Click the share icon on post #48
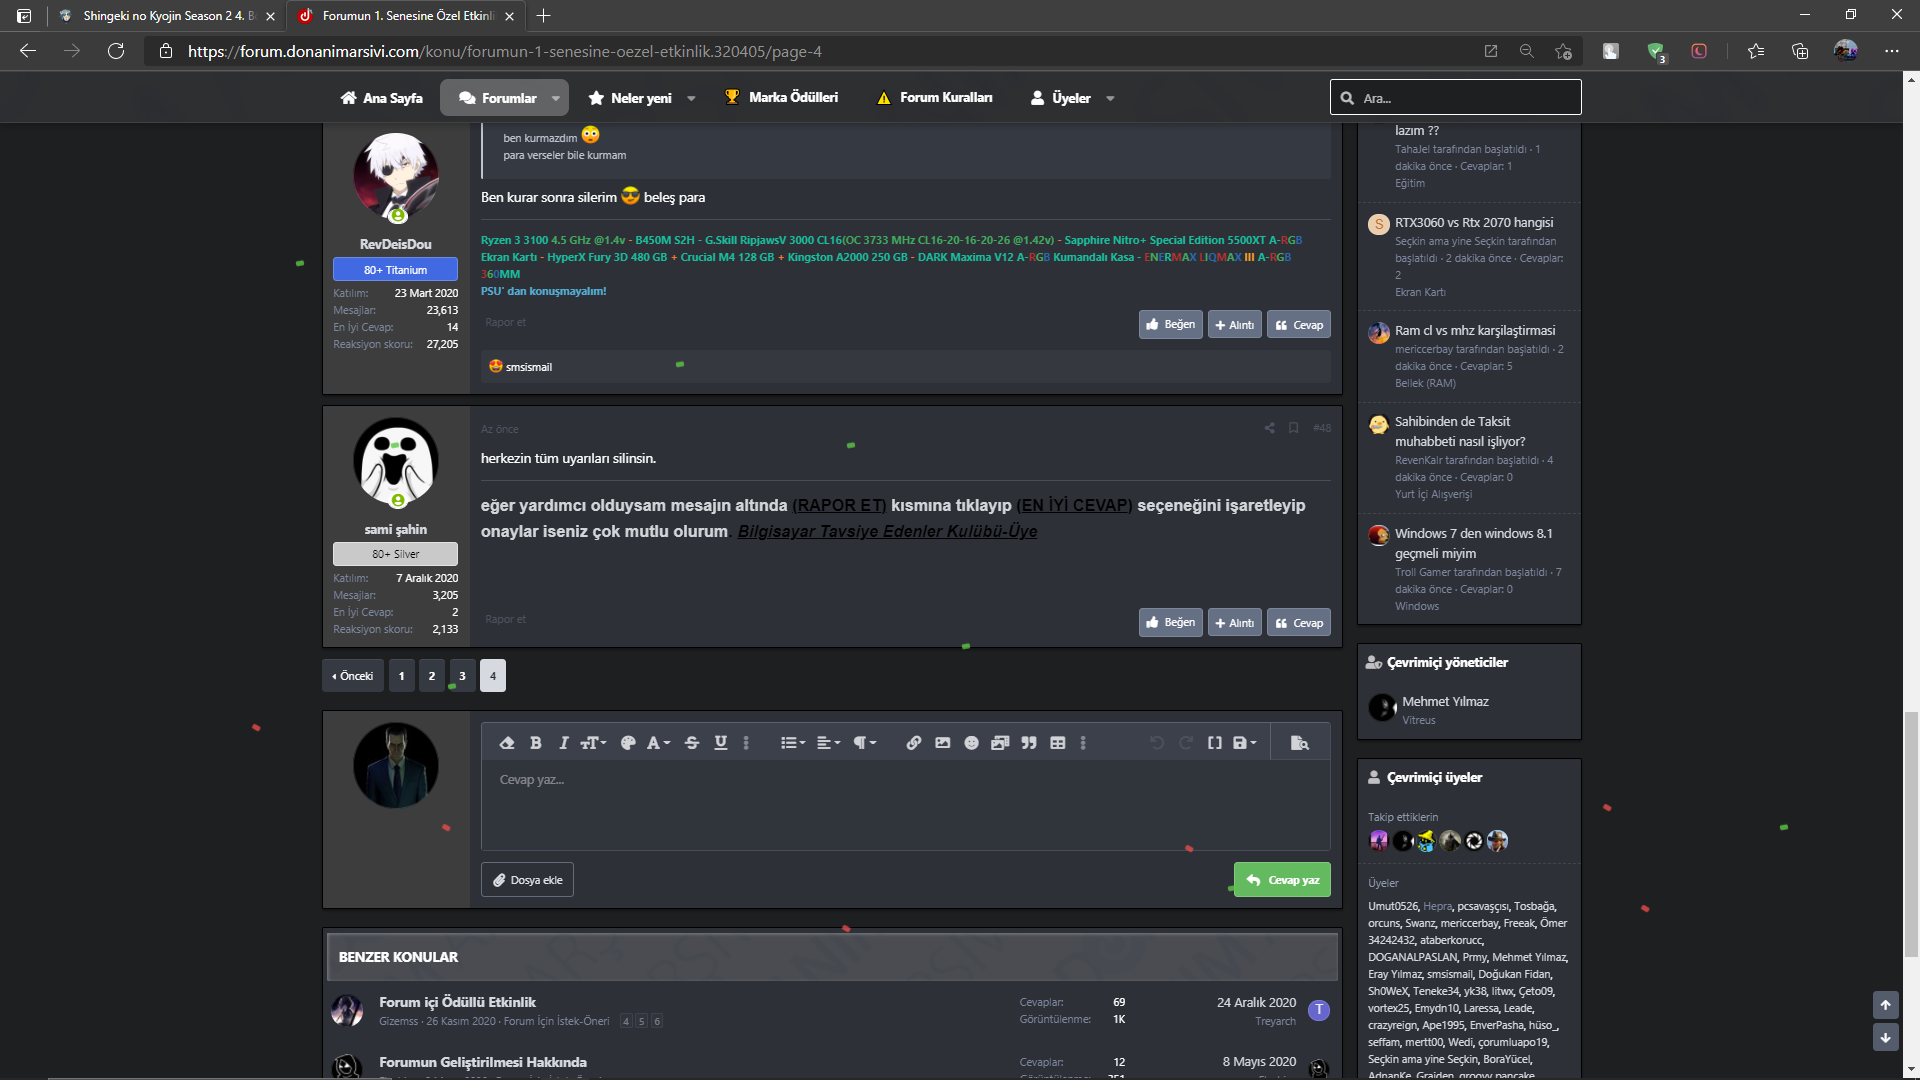Viewport: 1920px width, 1080px height. [x=1270, y=428]
